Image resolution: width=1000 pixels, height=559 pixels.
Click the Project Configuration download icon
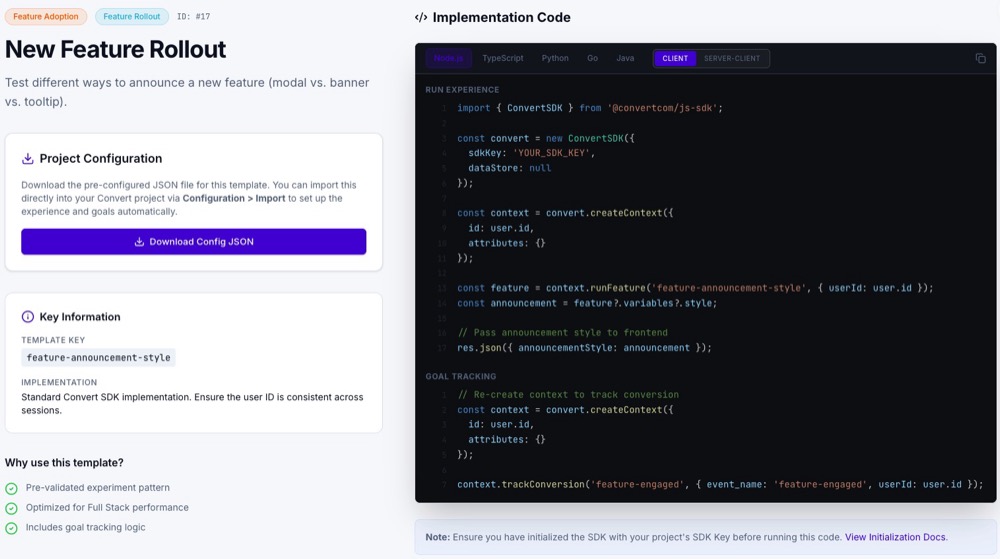point(28,159)
